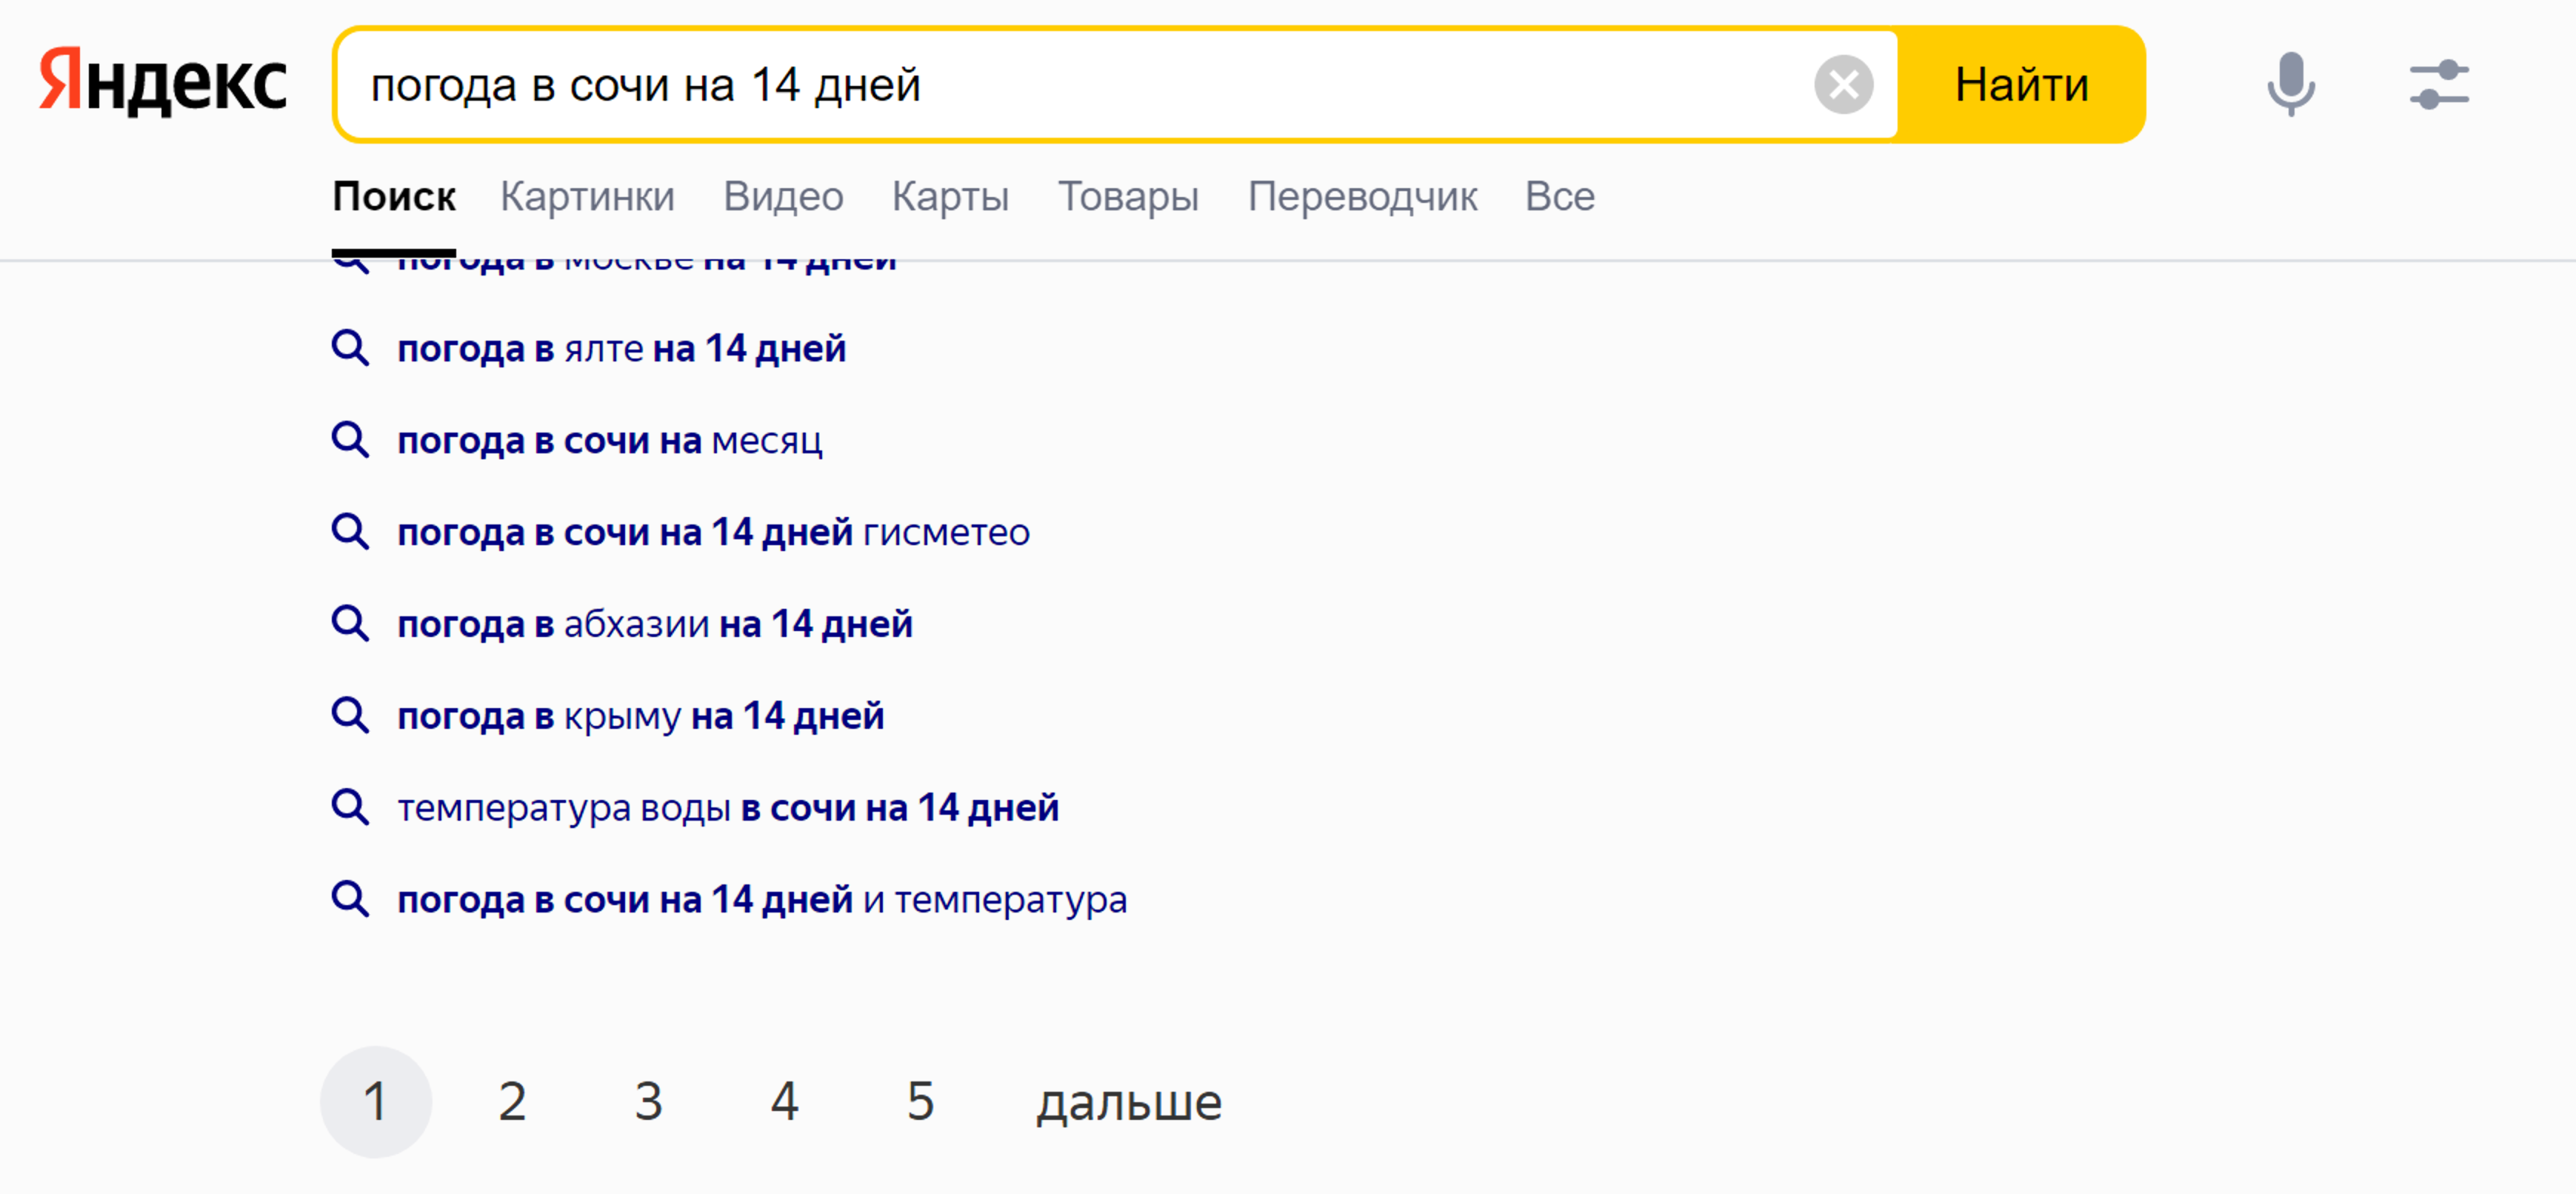Switch to the Картинки tab
2576x1194 pixels.
coord(587,197)
